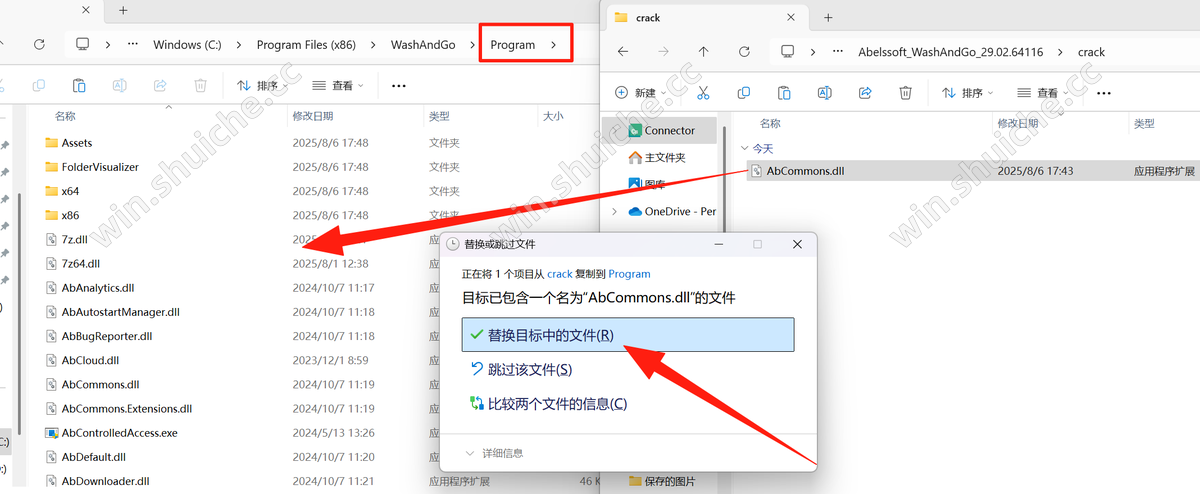The height and width of the screenshot is (494, 1200).
Task: Click Paste icon in Program window toolbar
Action: click(x=78, y=86)
